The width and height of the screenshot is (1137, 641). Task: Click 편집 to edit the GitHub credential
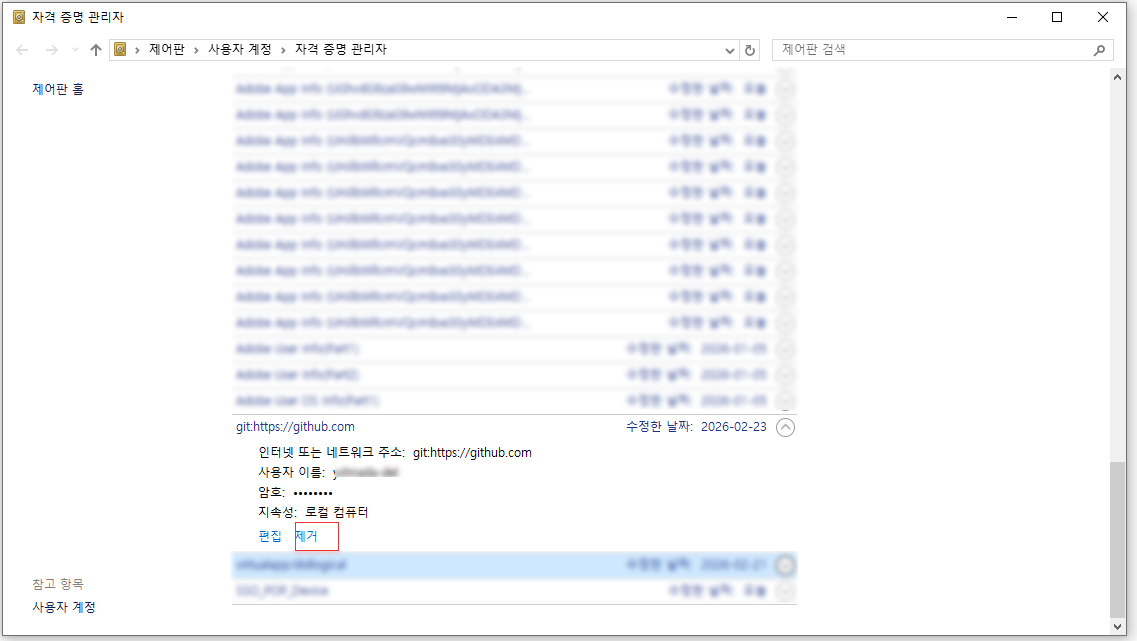pos(270,536)
